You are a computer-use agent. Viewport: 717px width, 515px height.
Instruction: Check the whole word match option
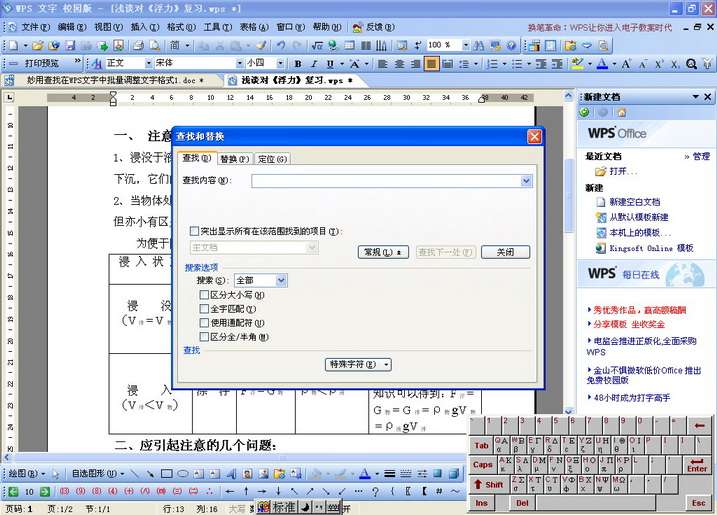pyautogui.click(x=204, y=309)
